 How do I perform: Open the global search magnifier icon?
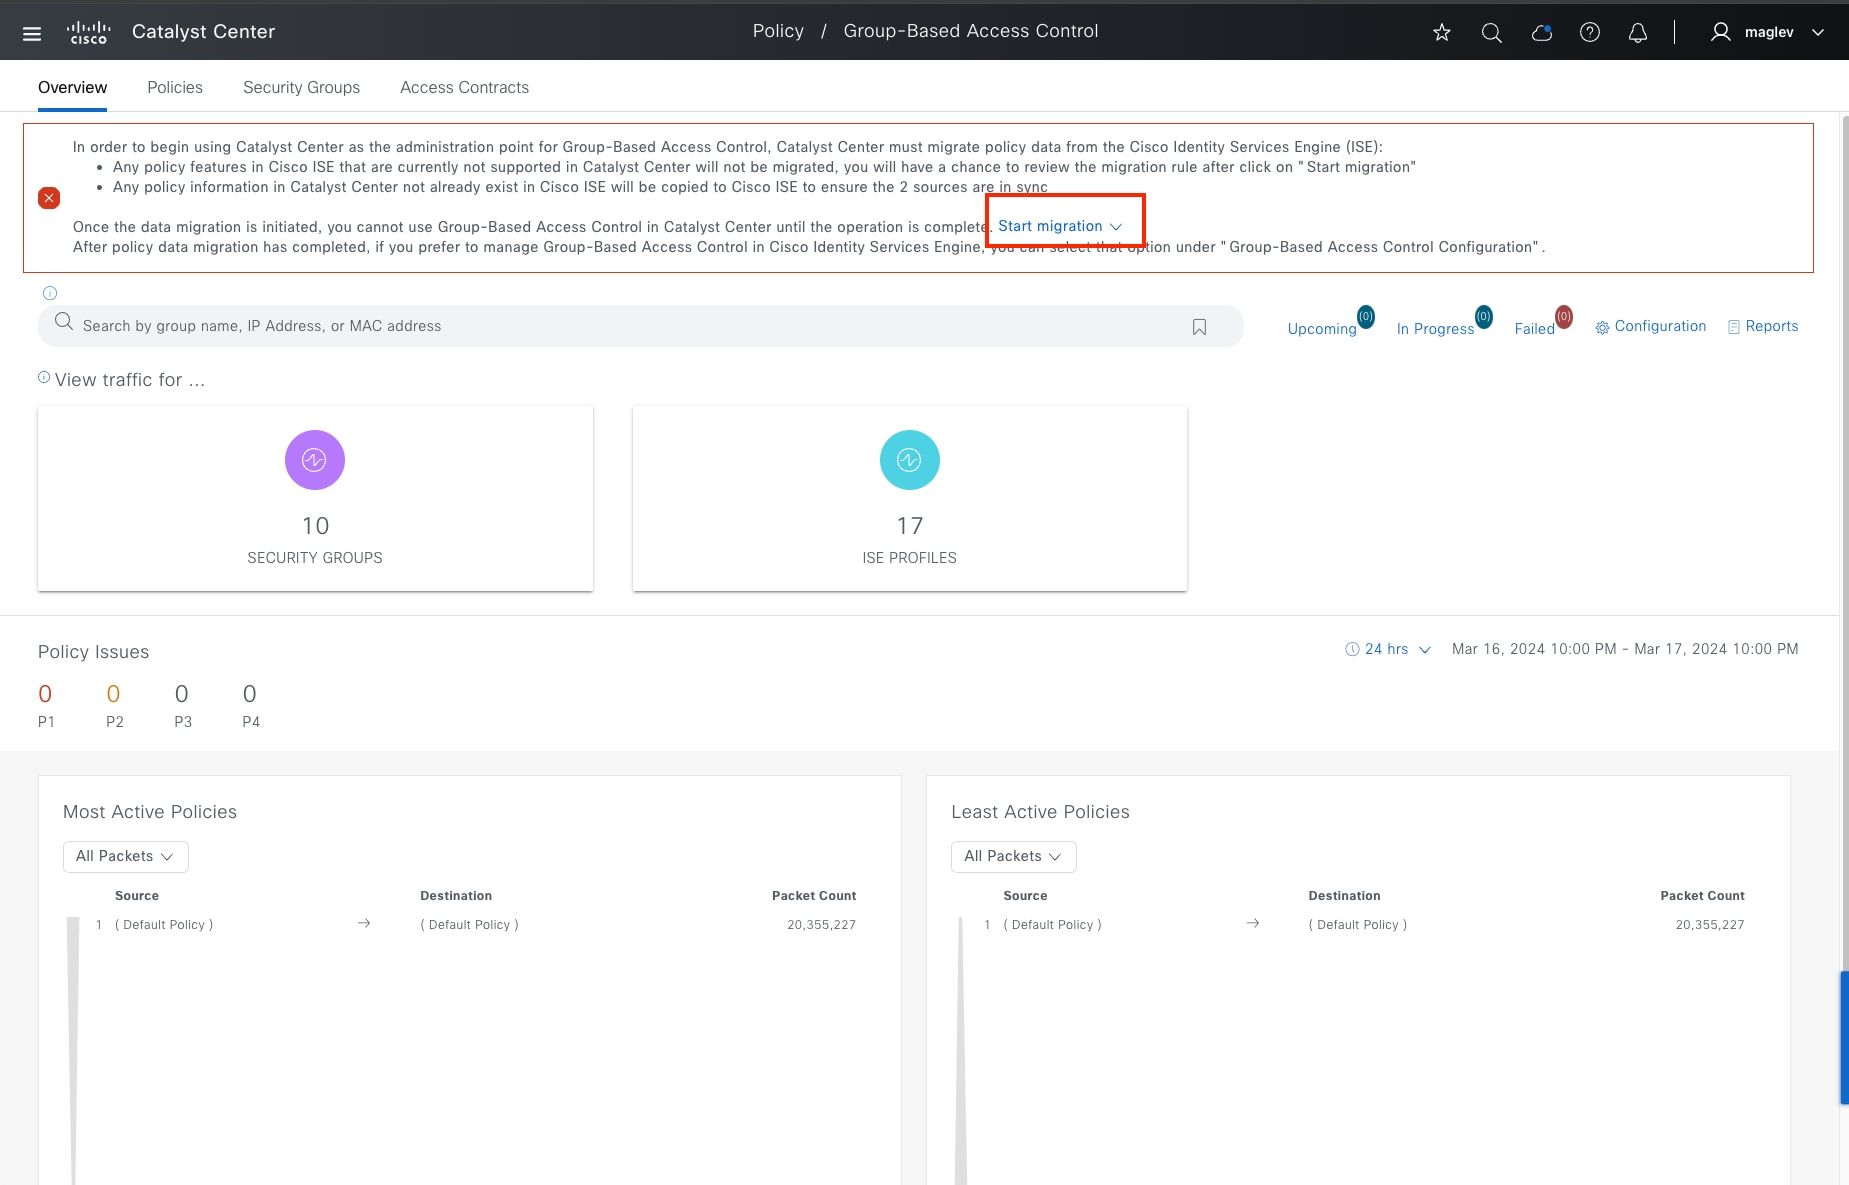point(1492,32)
